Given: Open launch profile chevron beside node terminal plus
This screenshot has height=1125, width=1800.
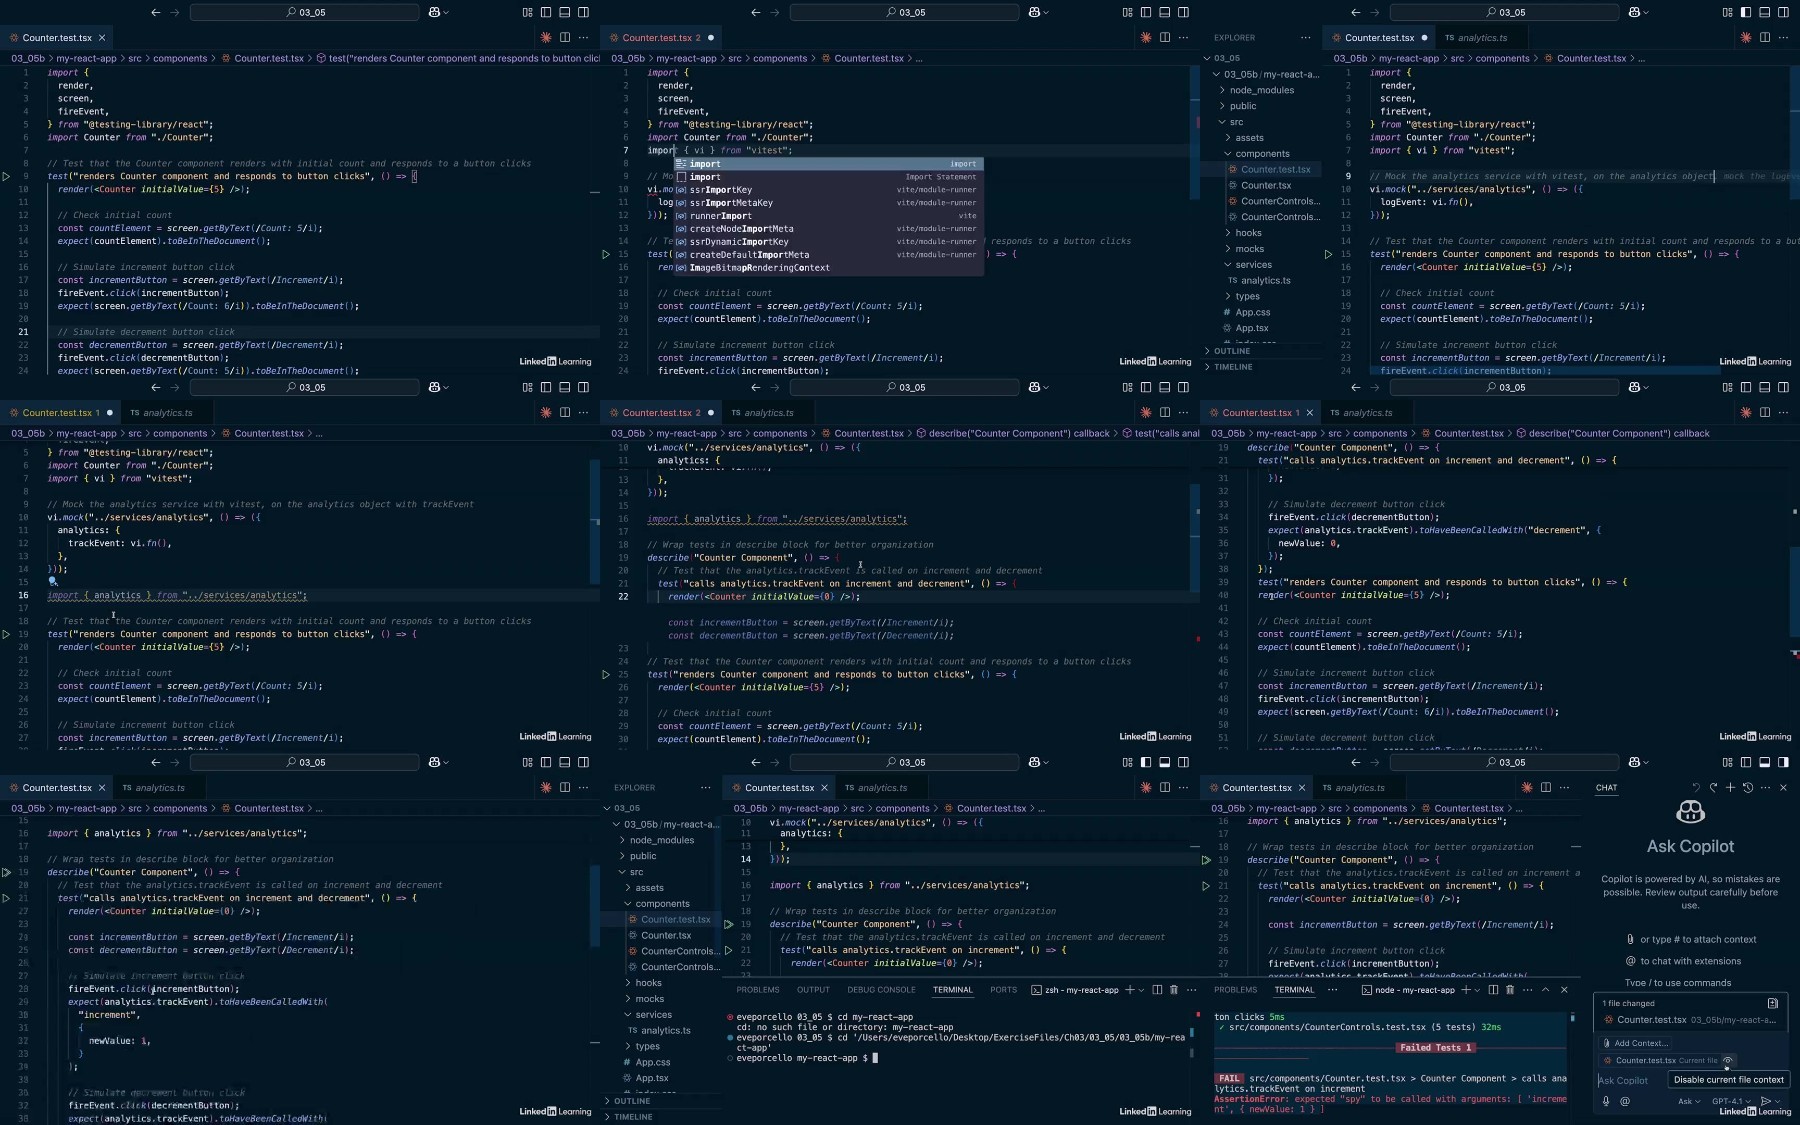Looking at the screenshot, I should [1477, 990].
